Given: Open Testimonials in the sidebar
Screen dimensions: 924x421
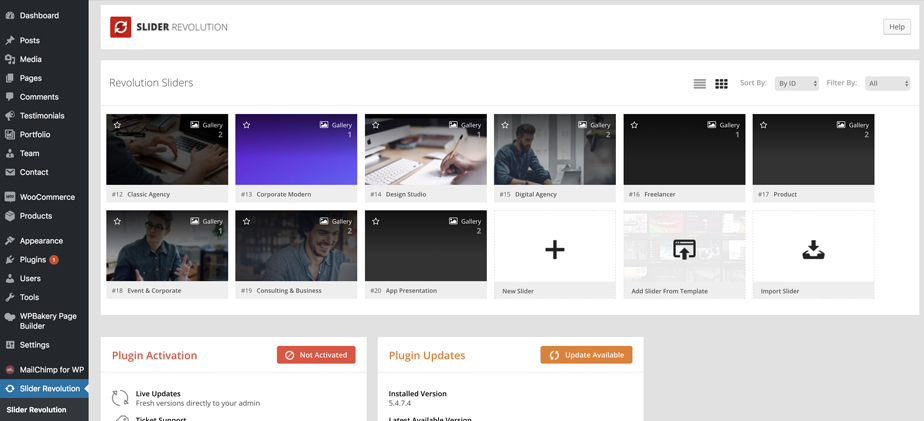Looking at the screenshot, I should pyautogui.click(x=44, y=116).
